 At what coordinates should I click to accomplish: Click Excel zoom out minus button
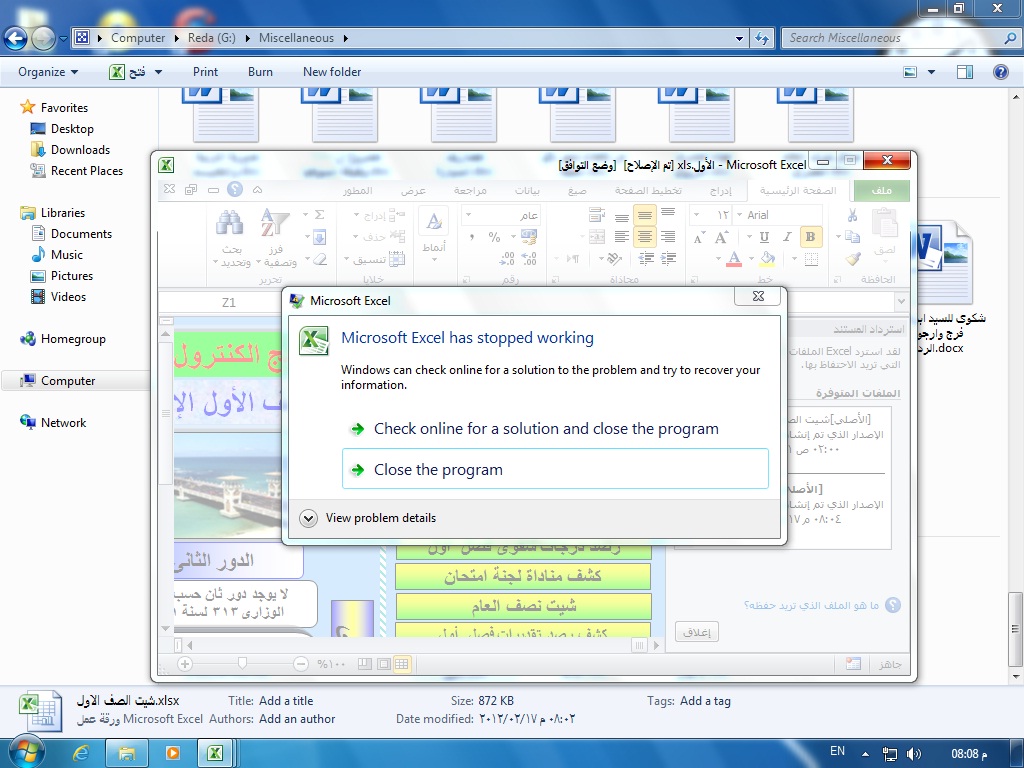click(300, 664)
